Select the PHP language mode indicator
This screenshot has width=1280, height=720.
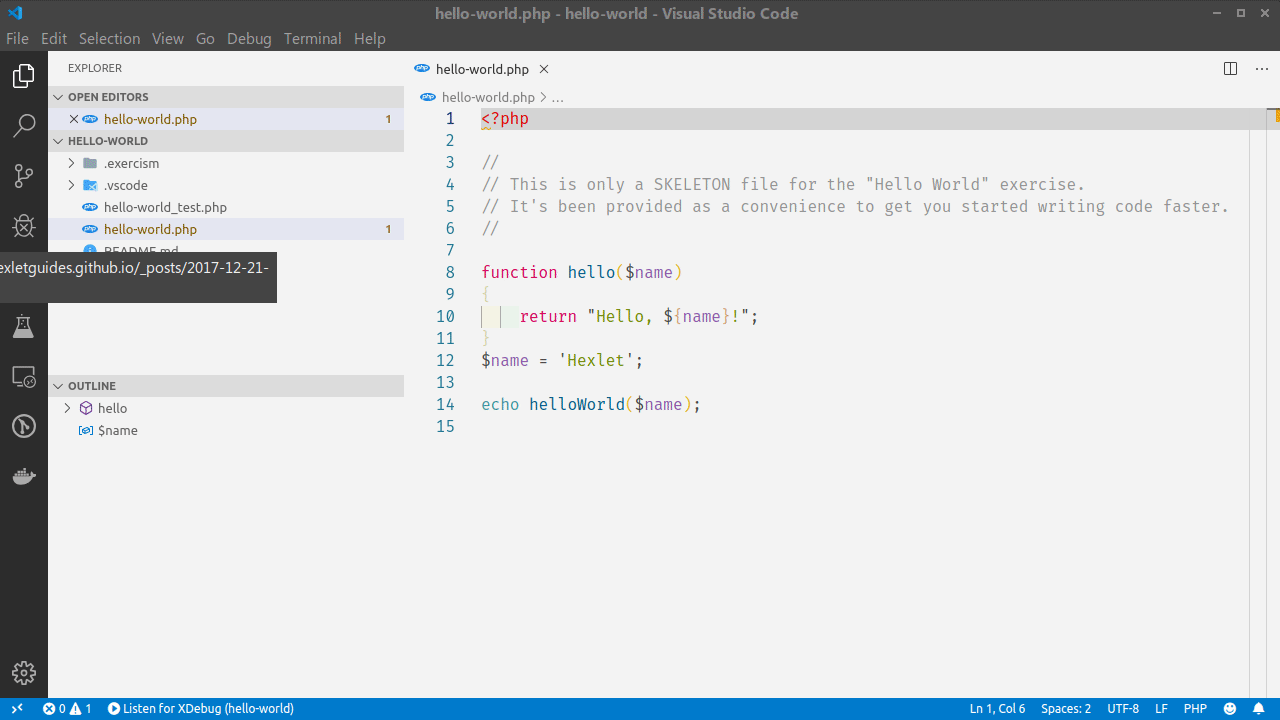(1195, 708)
